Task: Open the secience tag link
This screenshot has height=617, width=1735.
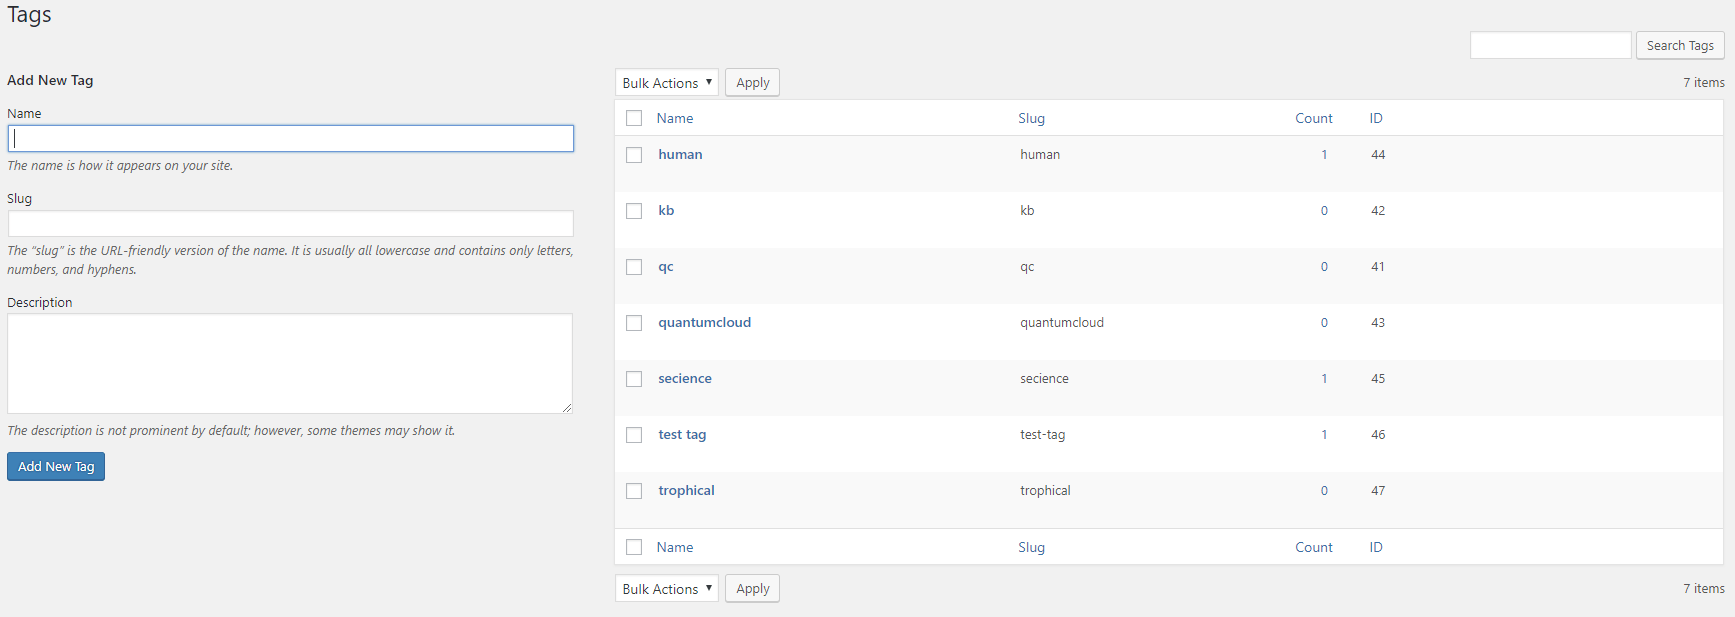Action: [x=685, y=379]
